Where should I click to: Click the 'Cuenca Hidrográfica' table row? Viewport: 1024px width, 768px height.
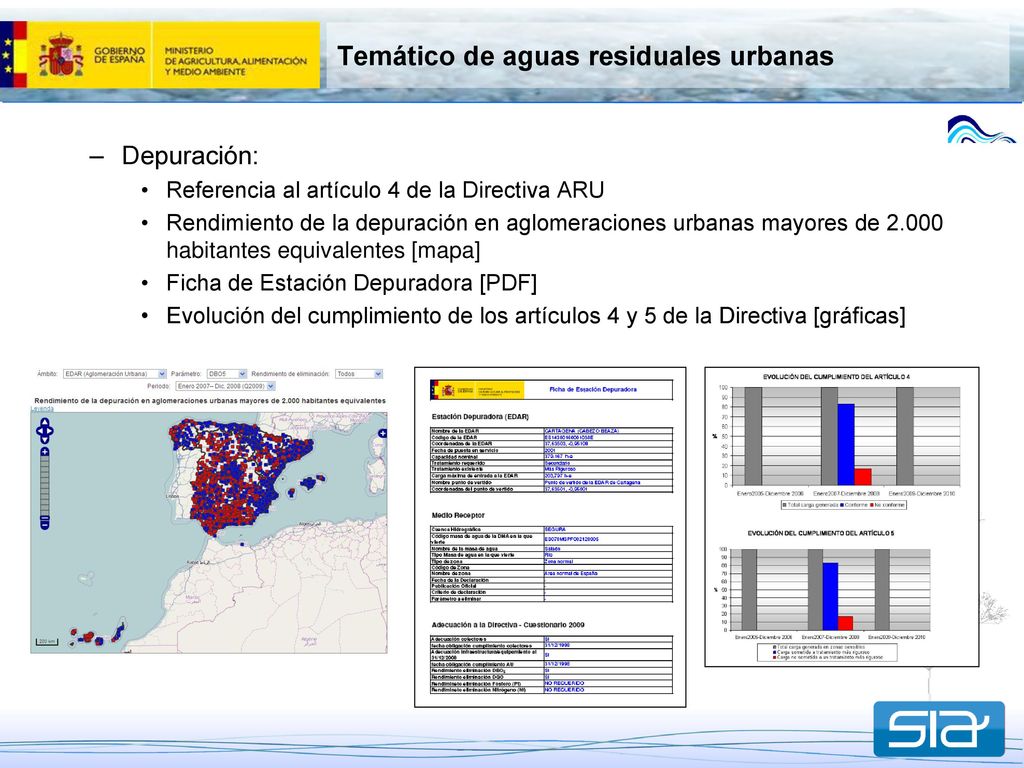coord(551,529)
